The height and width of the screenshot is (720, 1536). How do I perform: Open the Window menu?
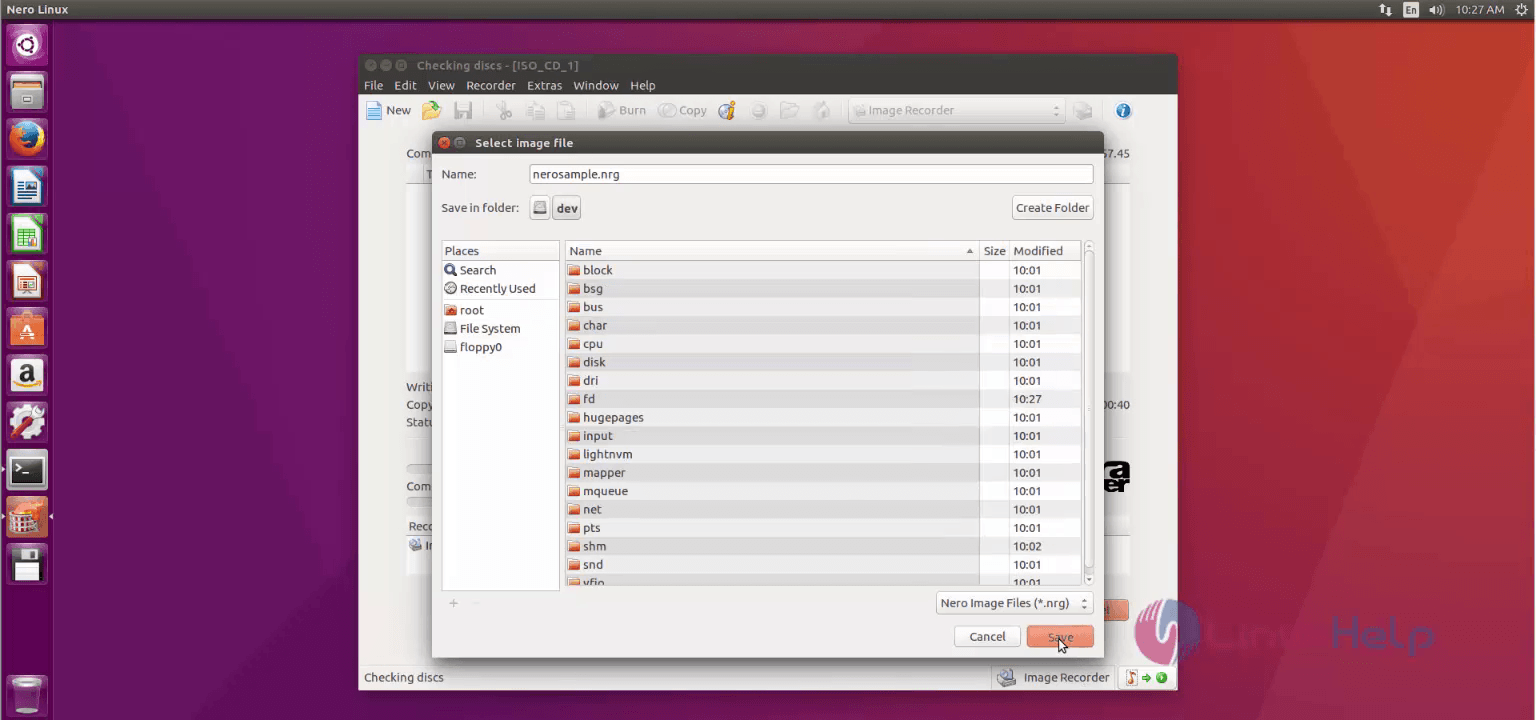(x=596, y=86)
